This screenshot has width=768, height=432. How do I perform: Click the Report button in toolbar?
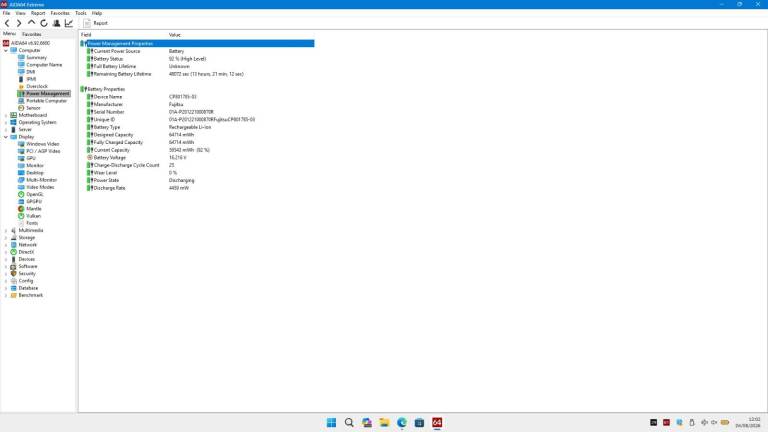click(96, 23)
